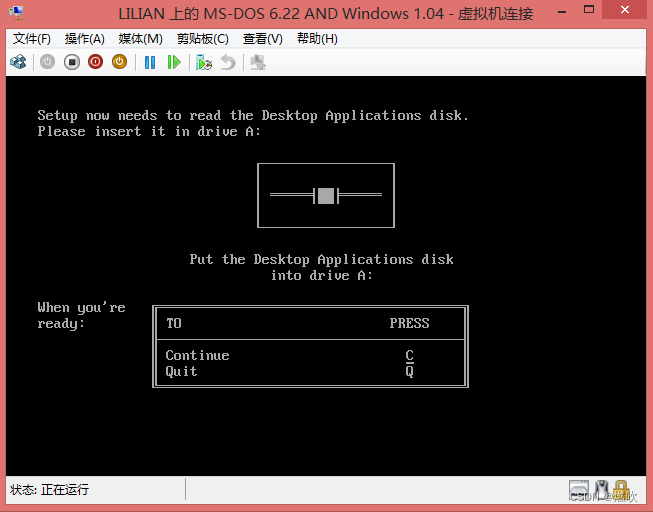The width and height of the screenshot is (653, 512).
Task: Click 'Put the Desktop Applications disk' line
Action: [x=322, y=260]
